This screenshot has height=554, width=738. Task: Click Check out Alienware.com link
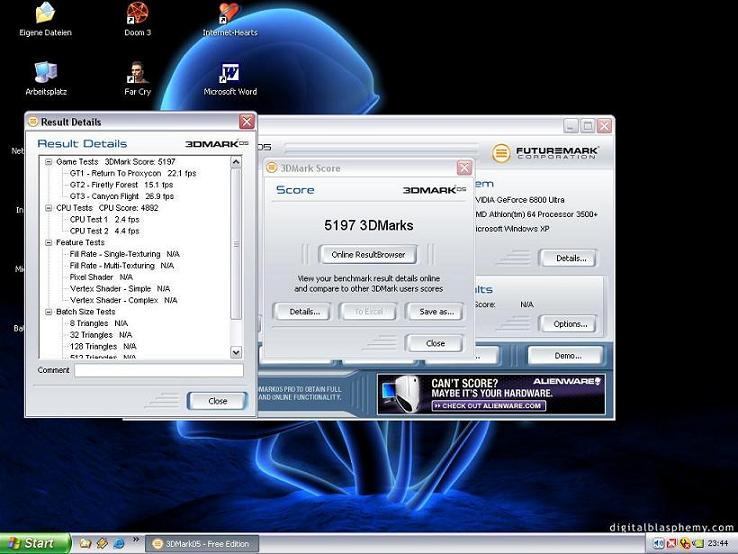pos(489,406)
